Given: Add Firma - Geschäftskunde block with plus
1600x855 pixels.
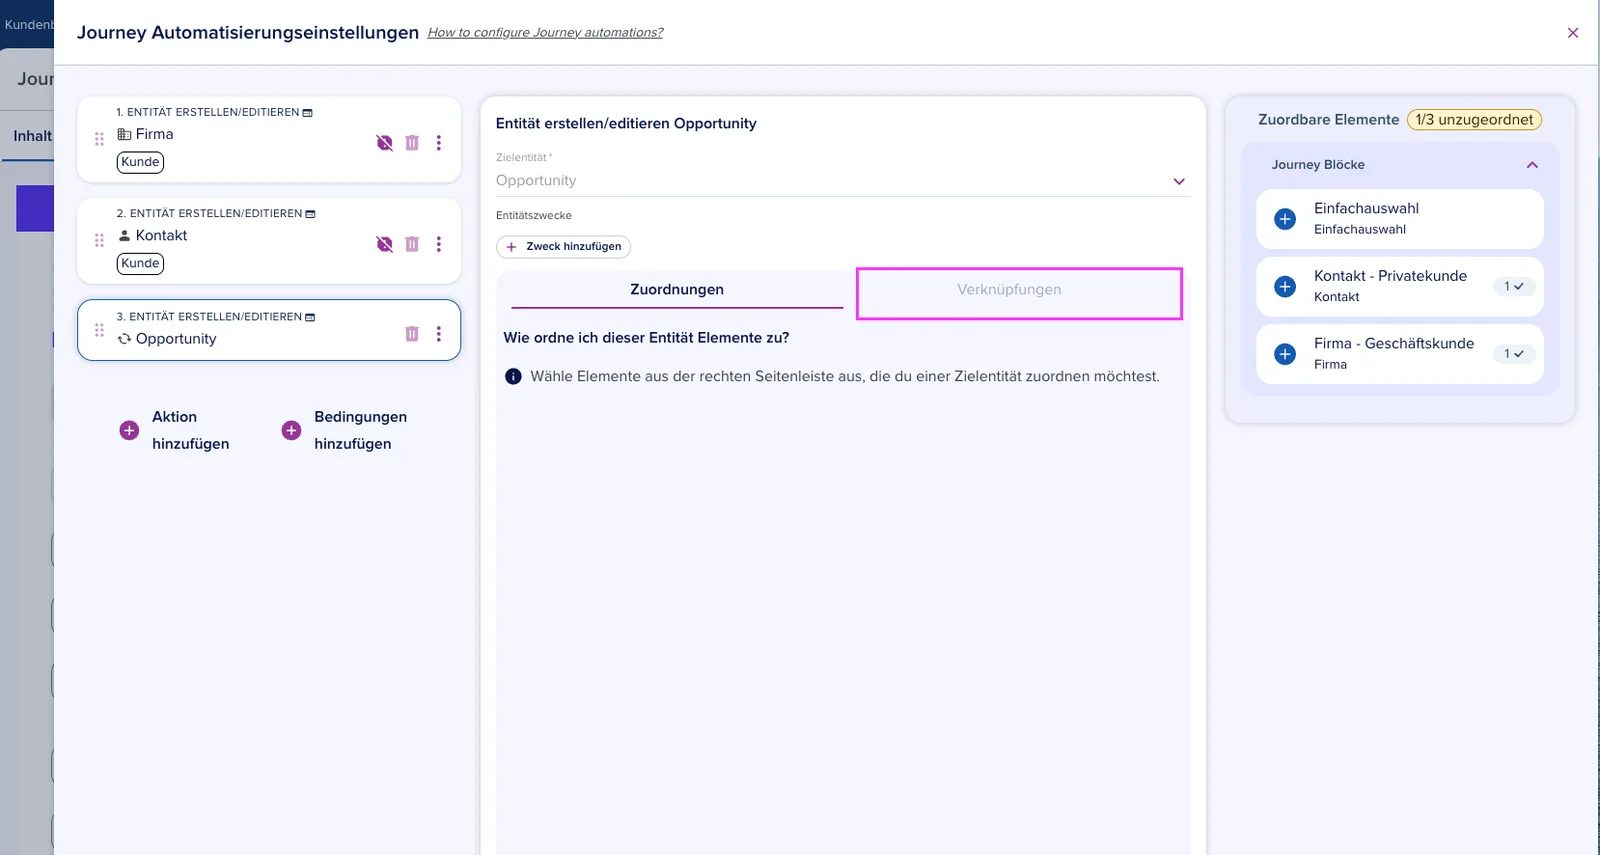Looking at the screenshot, I should [1286, 354].
